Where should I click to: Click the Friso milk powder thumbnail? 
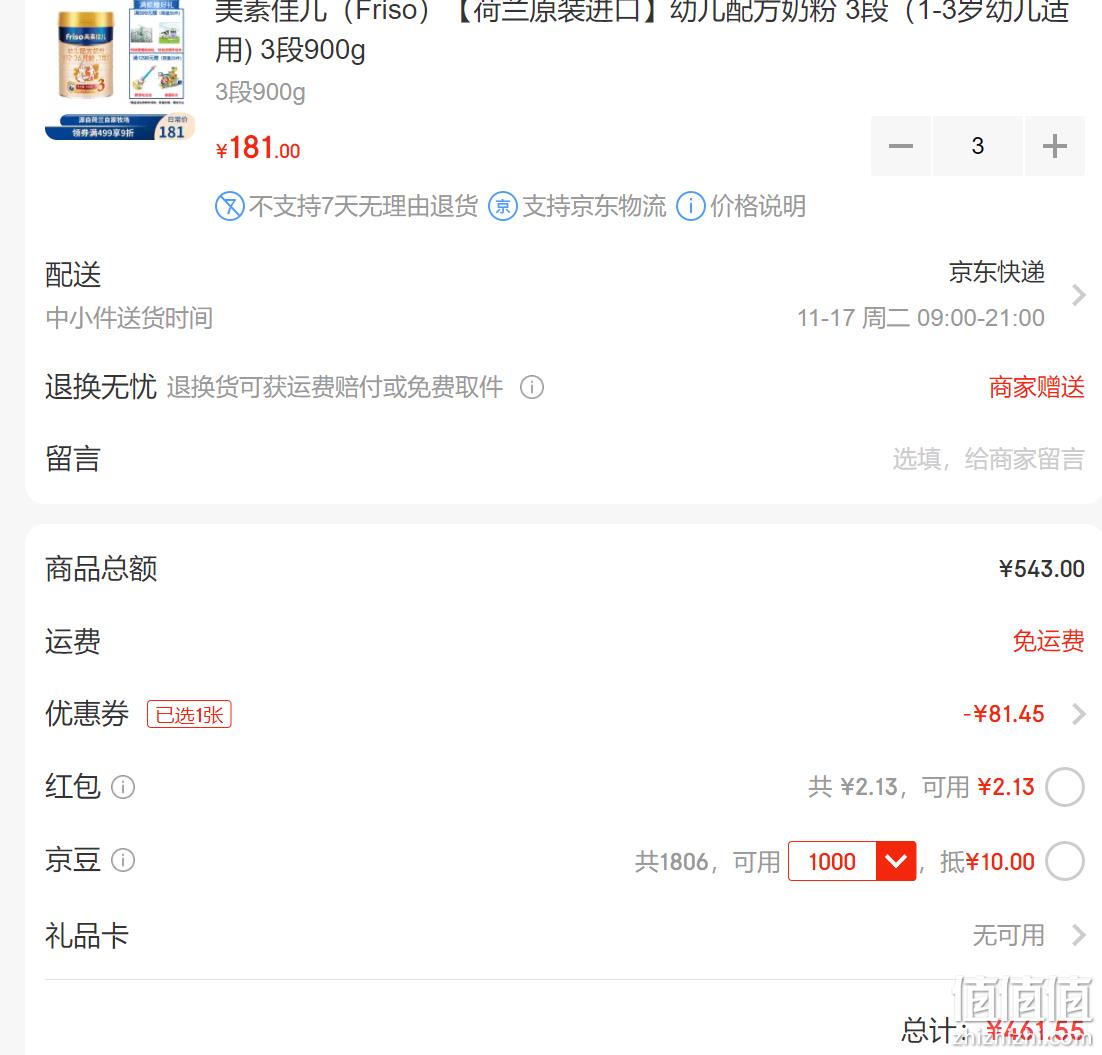(x=119, y=70)
